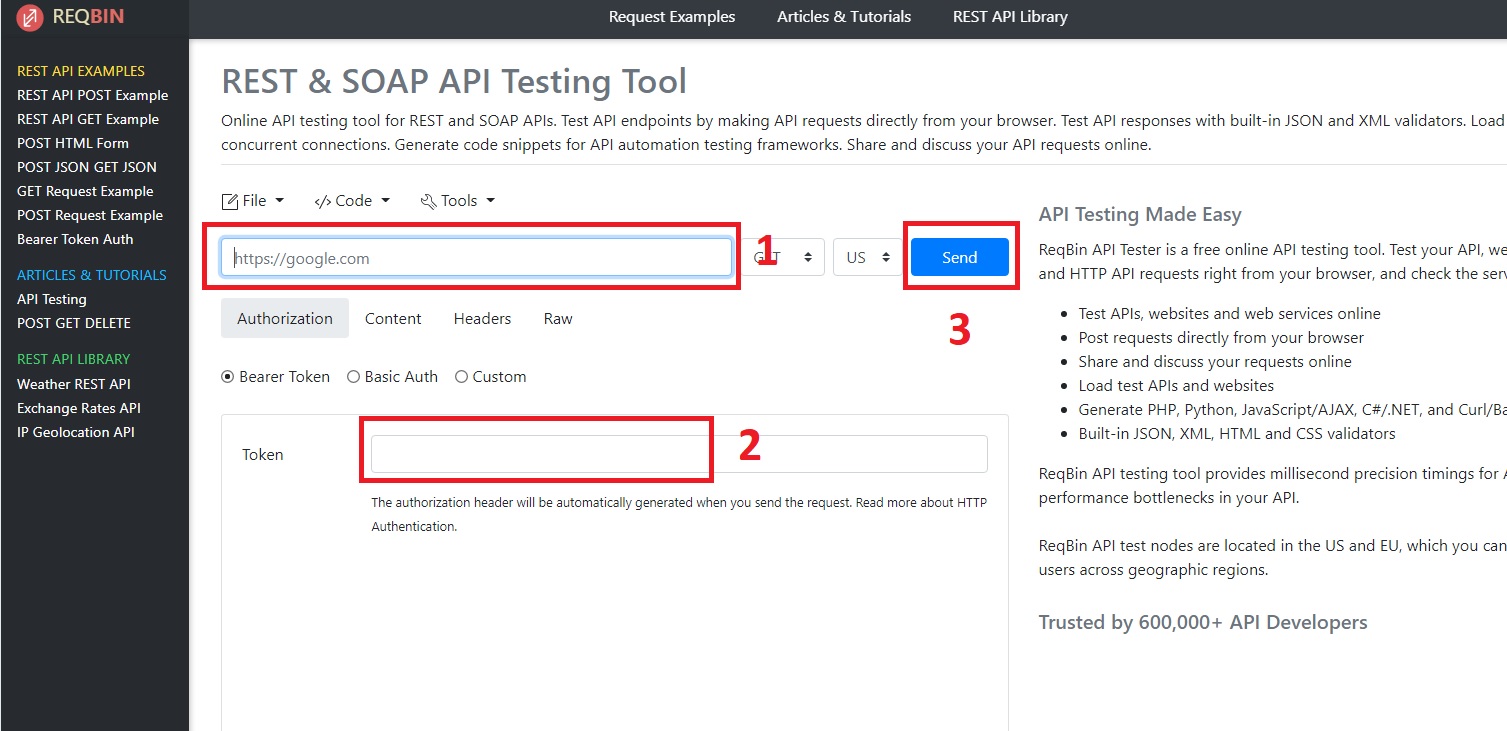Click the File menu edit icon
This screenshot has width=1507, height=731.
pos(230,201)
